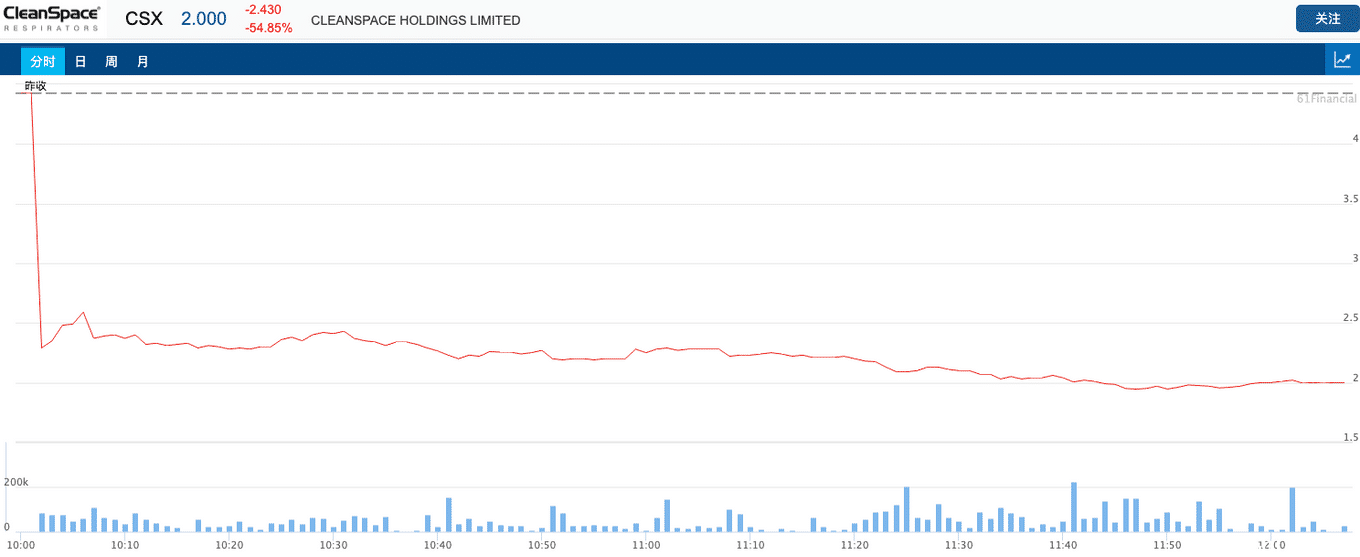The width and height of the screenshot is (1360, 557).
Task: Click the 11:40 time axis label
Action: (x=1063, y=545)
